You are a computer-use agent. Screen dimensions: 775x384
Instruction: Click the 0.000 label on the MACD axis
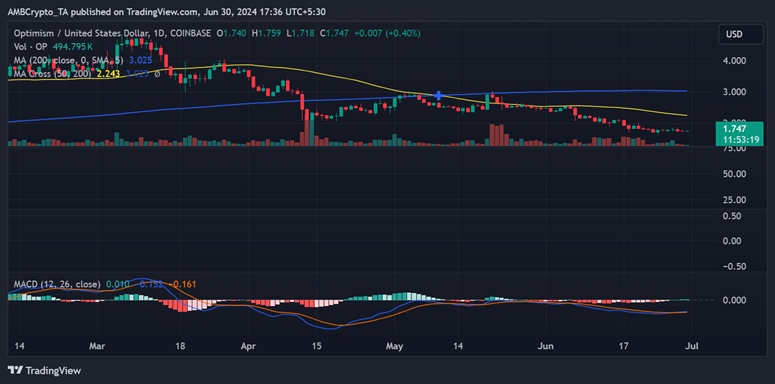click(x=733, y=300)
